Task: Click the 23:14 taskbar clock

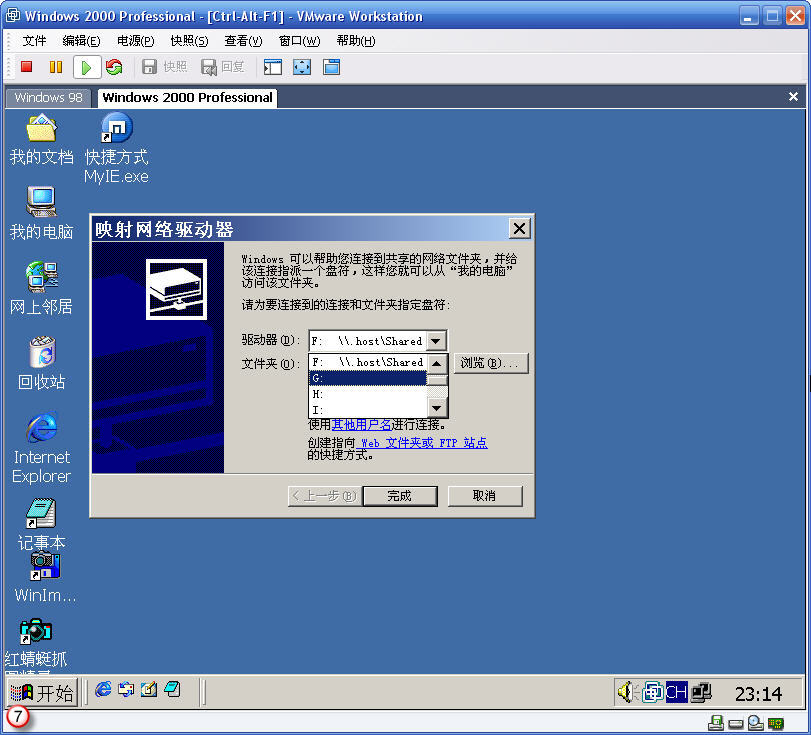Action: 758,694
